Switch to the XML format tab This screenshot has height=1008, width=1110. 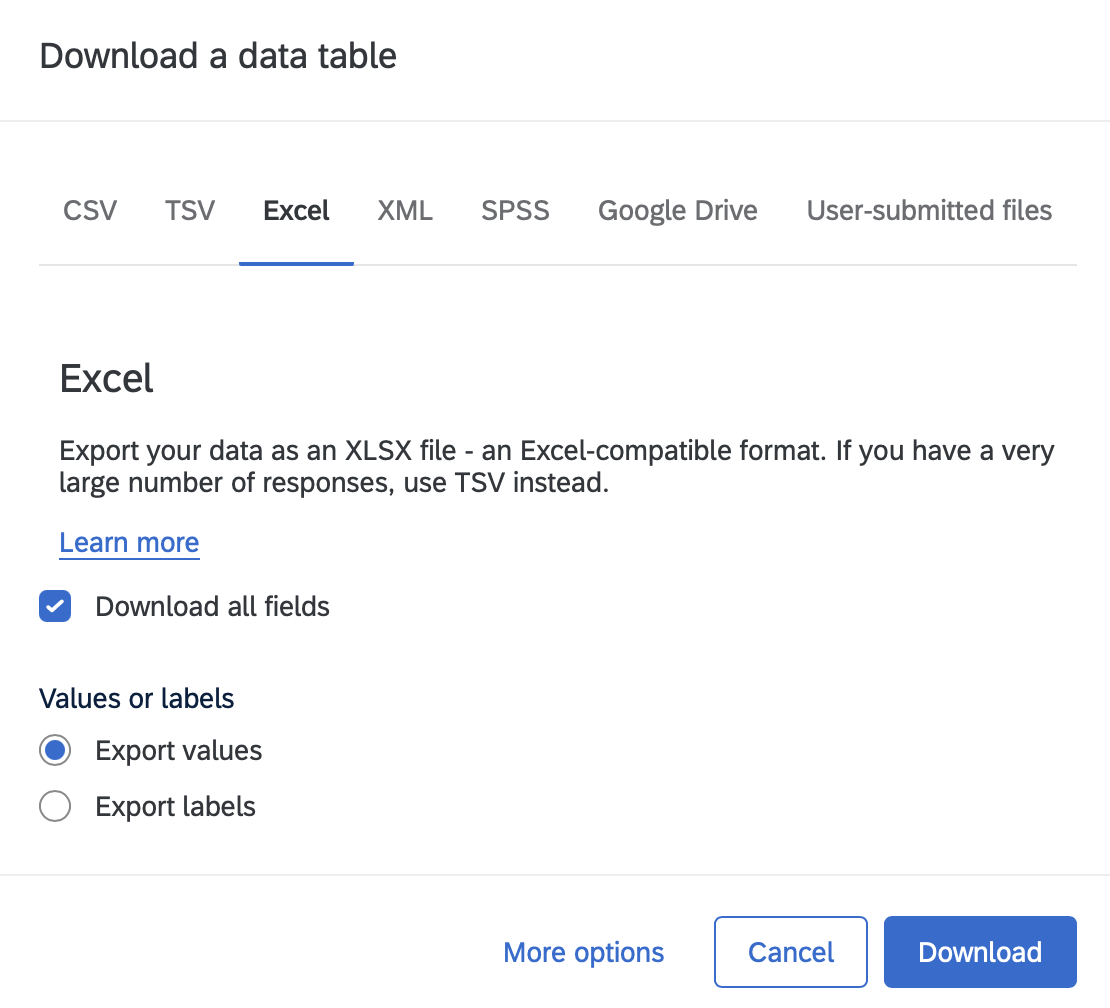pyautogui.click(x=405, y=211)
